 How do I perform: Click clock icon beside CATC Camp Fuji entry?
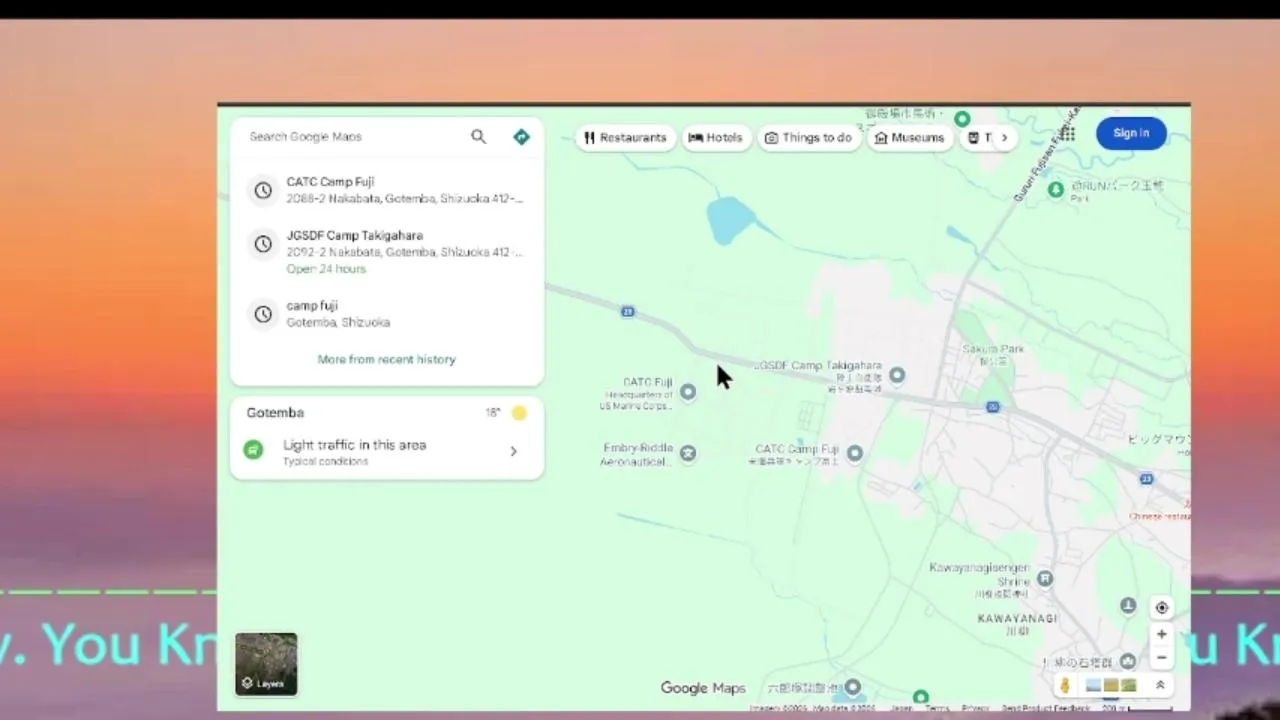(x=263, y=191)
